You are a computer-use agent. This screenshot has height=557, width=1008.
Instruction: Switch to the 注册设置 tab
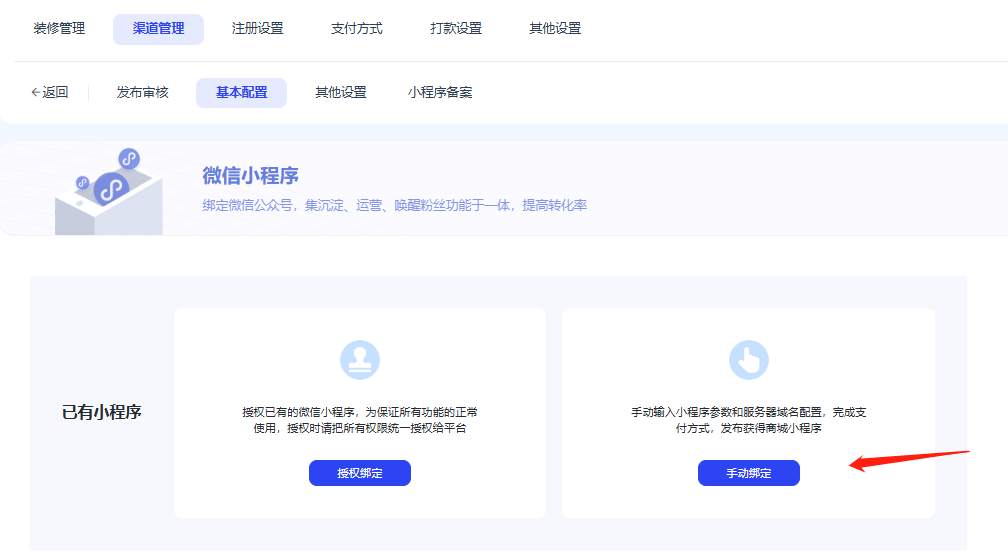click(x=257, y=28)
